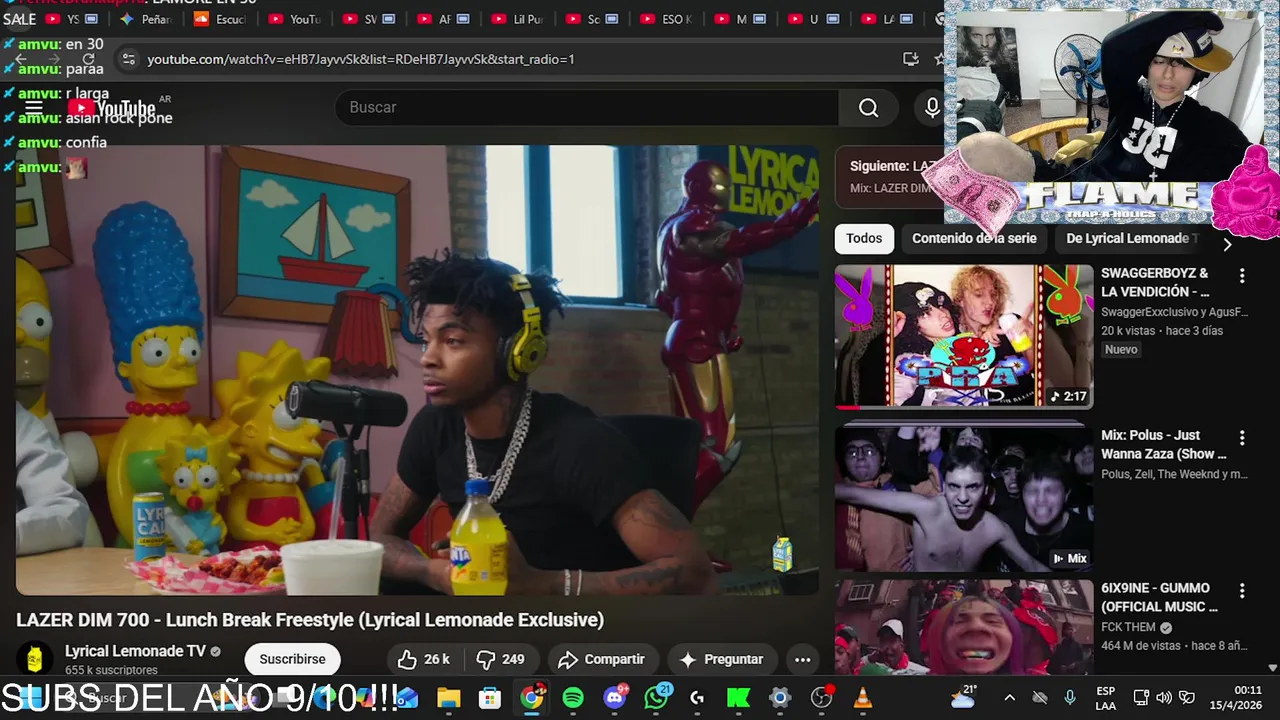
Task: Click the system tray microphone icon
Action: pos(1069,698)
